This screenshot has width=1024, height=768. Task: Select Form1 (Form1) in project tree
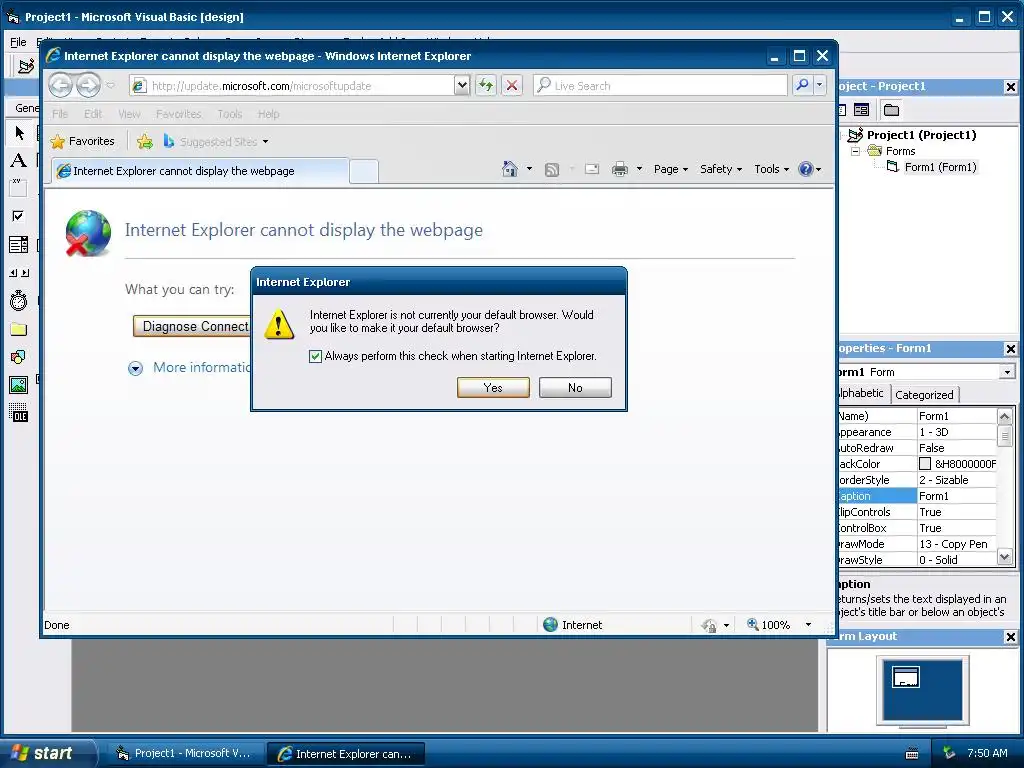(x=940, y=167)
